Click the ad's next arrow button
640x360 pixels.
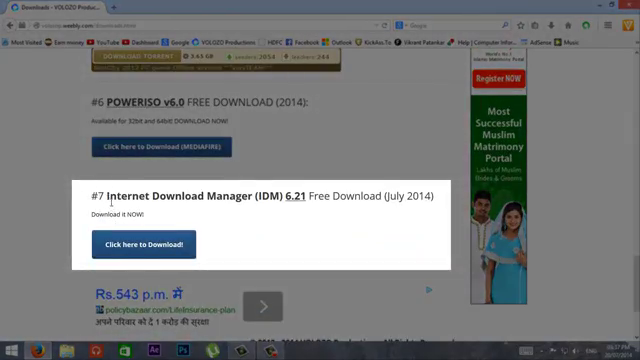point(263,307)
